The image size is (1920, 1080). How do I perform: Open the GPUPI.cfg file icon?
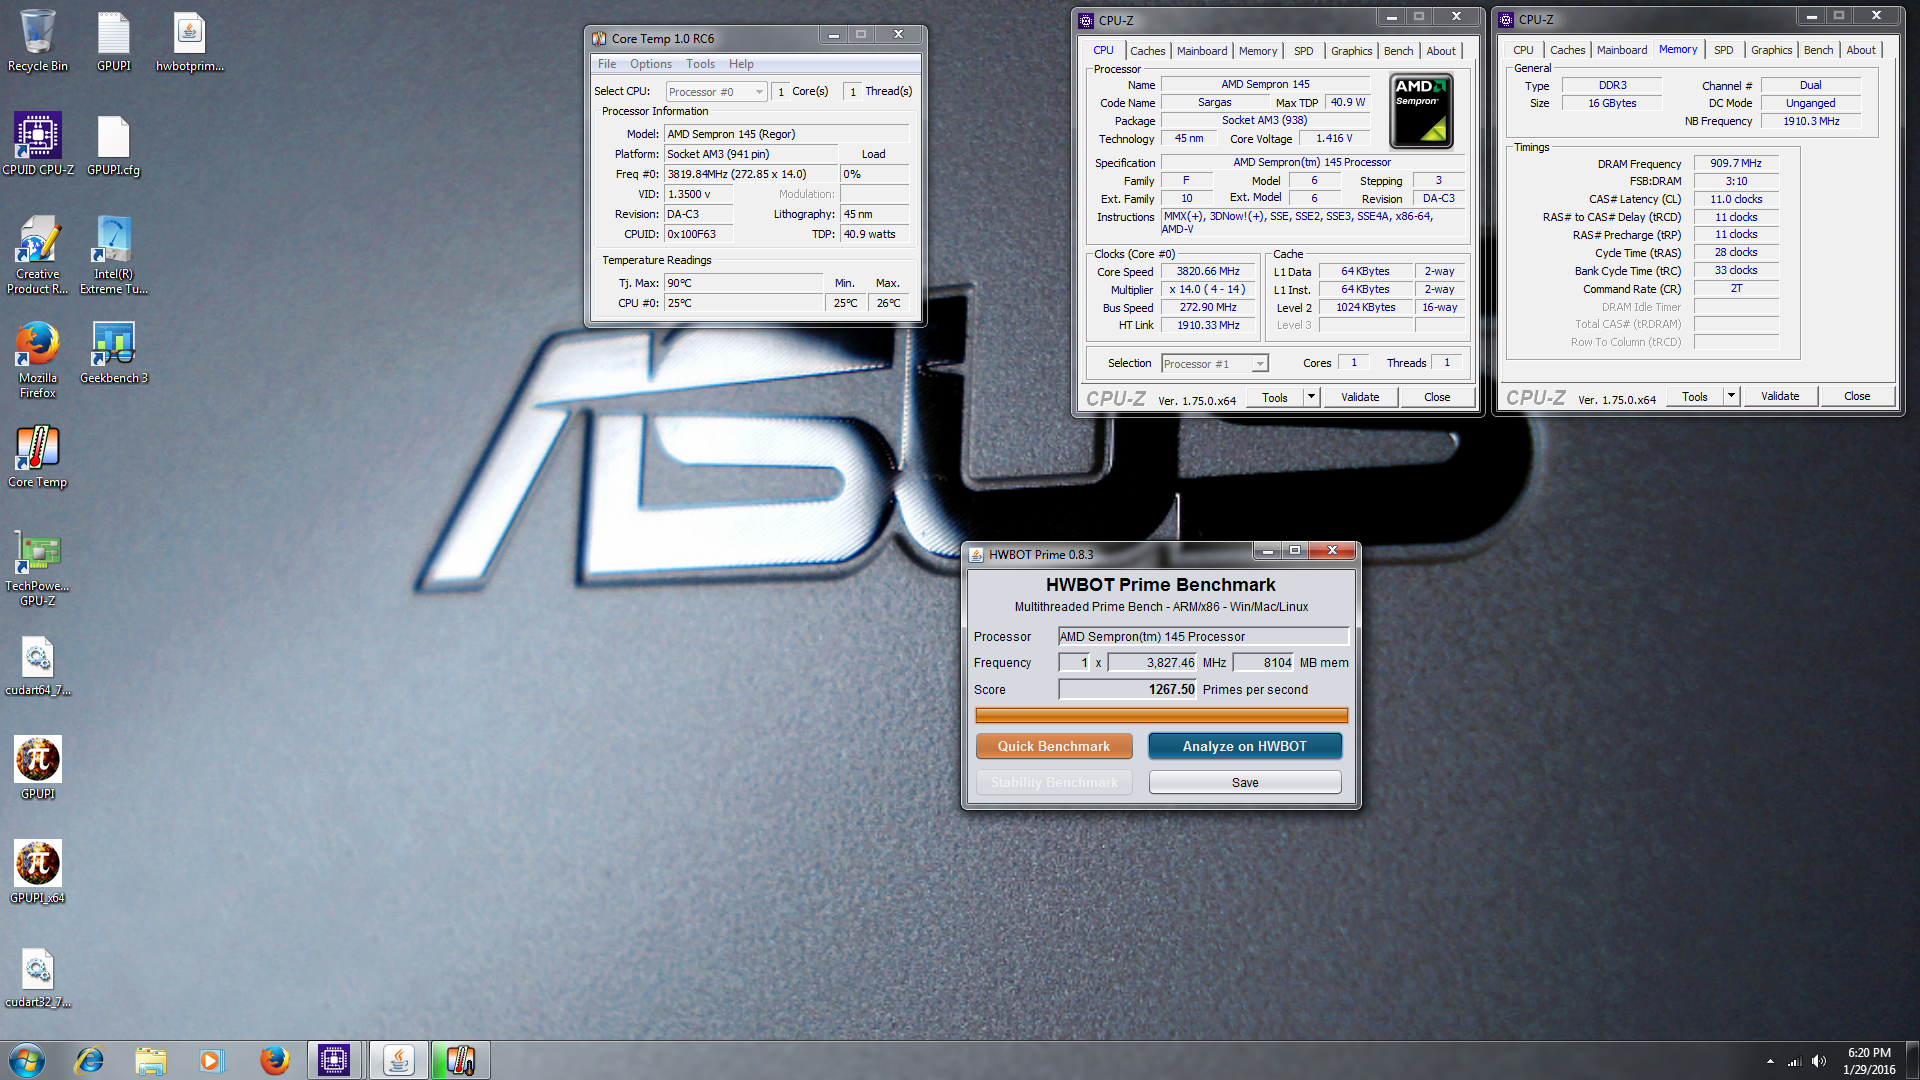[114, 144]
